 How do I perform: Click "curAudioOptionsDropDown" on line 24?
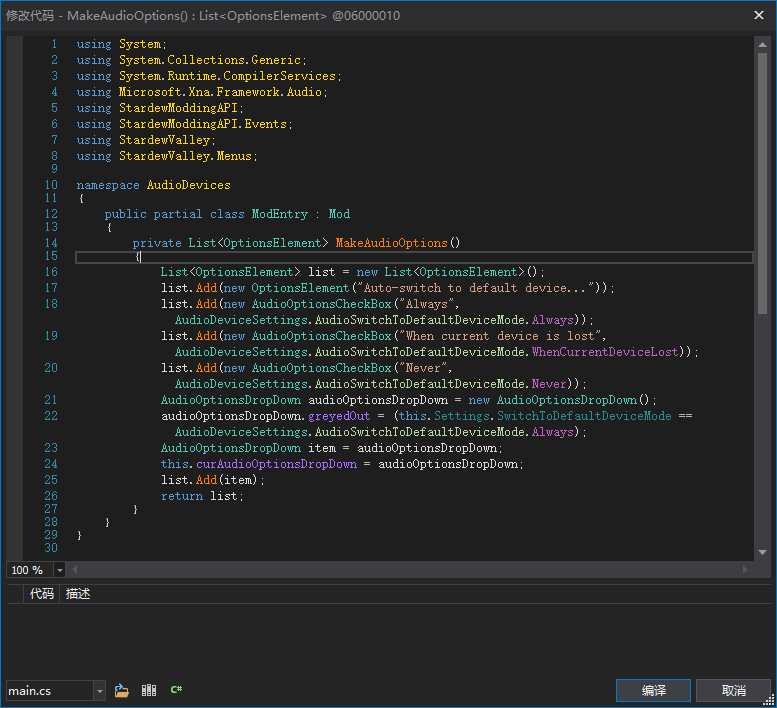(x=277, y=464)
